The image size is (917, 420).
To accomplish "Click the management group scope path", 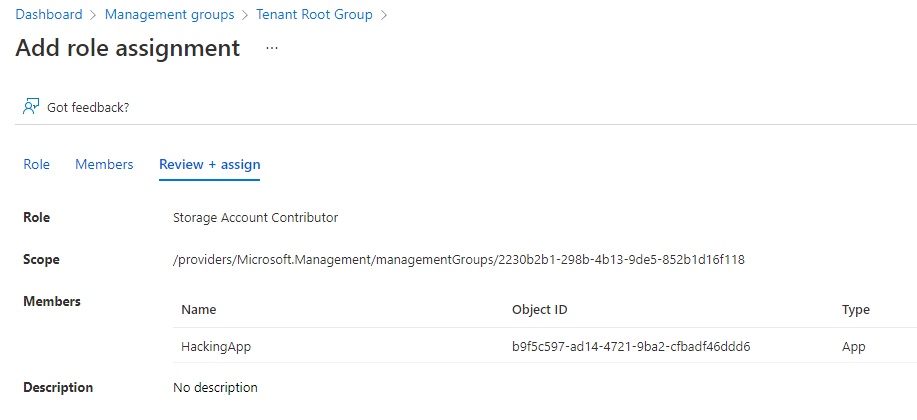I will pos(458,260).
